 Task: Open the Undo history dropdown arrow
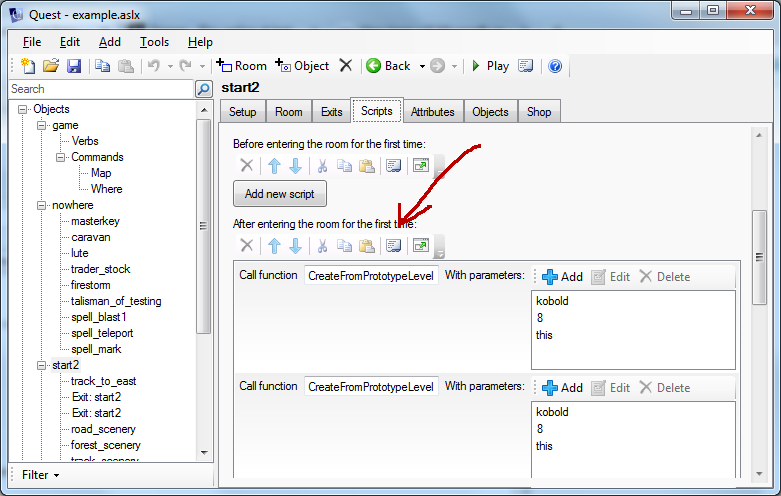pos(170,66)
